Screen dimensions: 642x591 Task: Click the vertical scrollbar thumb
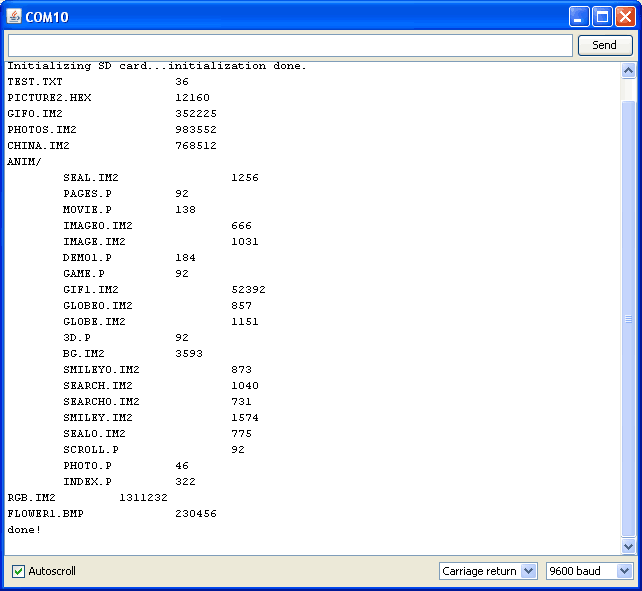tap(628, 320)
